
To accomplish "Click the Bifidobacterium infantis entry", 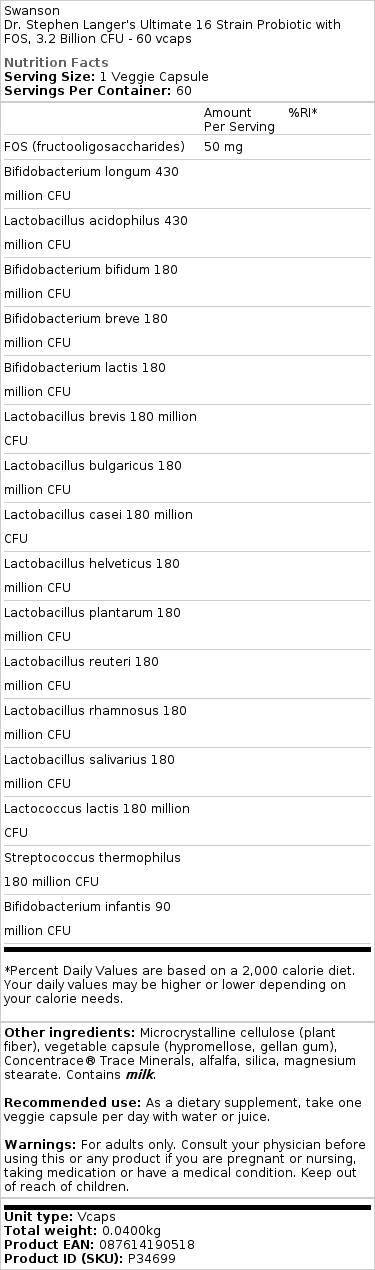I will (88, 918).
